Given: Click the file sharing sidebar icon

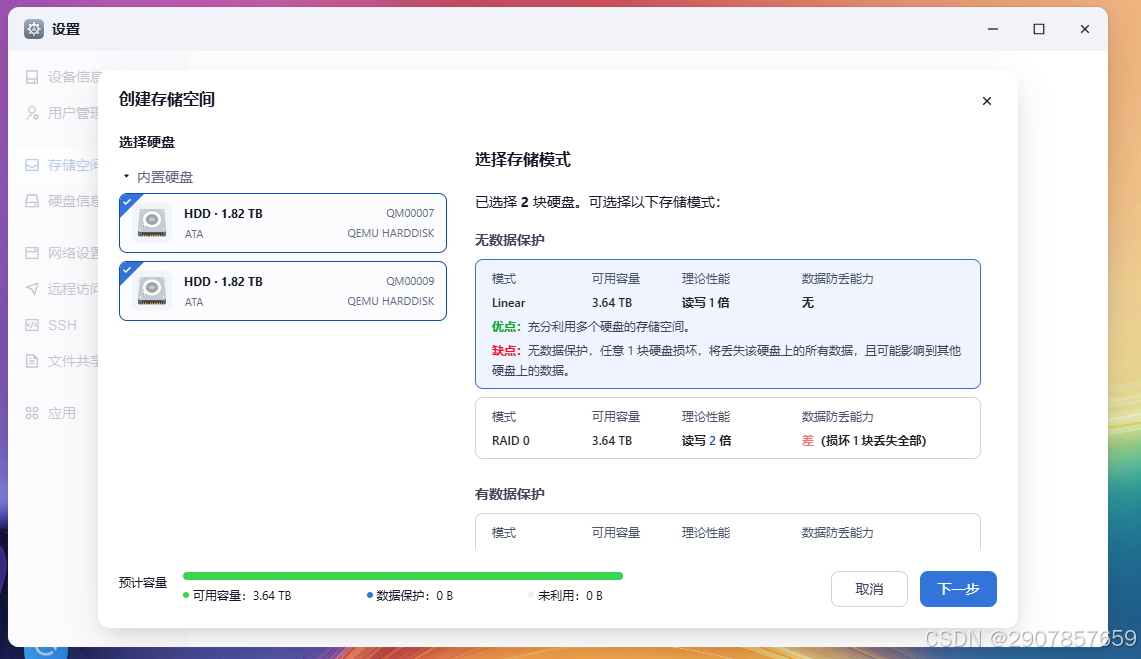Looking at the screenshot, I should click(32, 361).
